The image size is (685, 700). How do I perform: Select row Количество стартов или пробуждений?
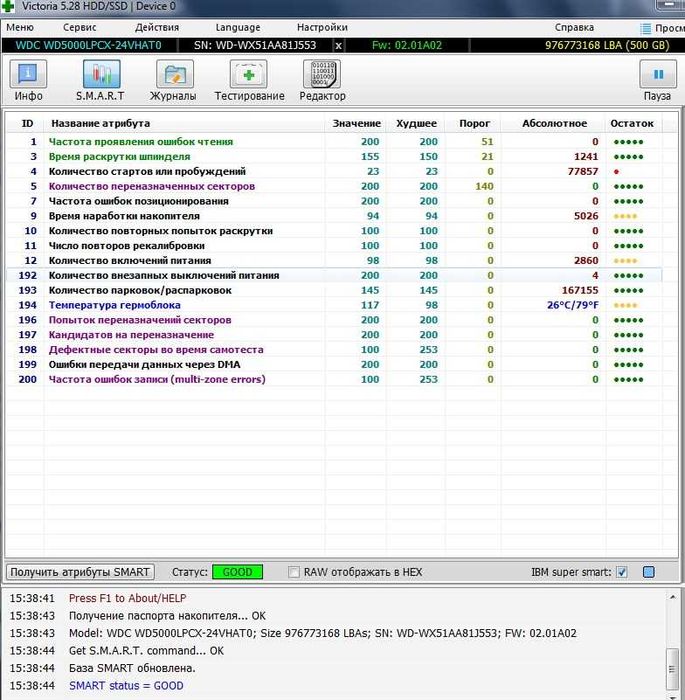334,171
